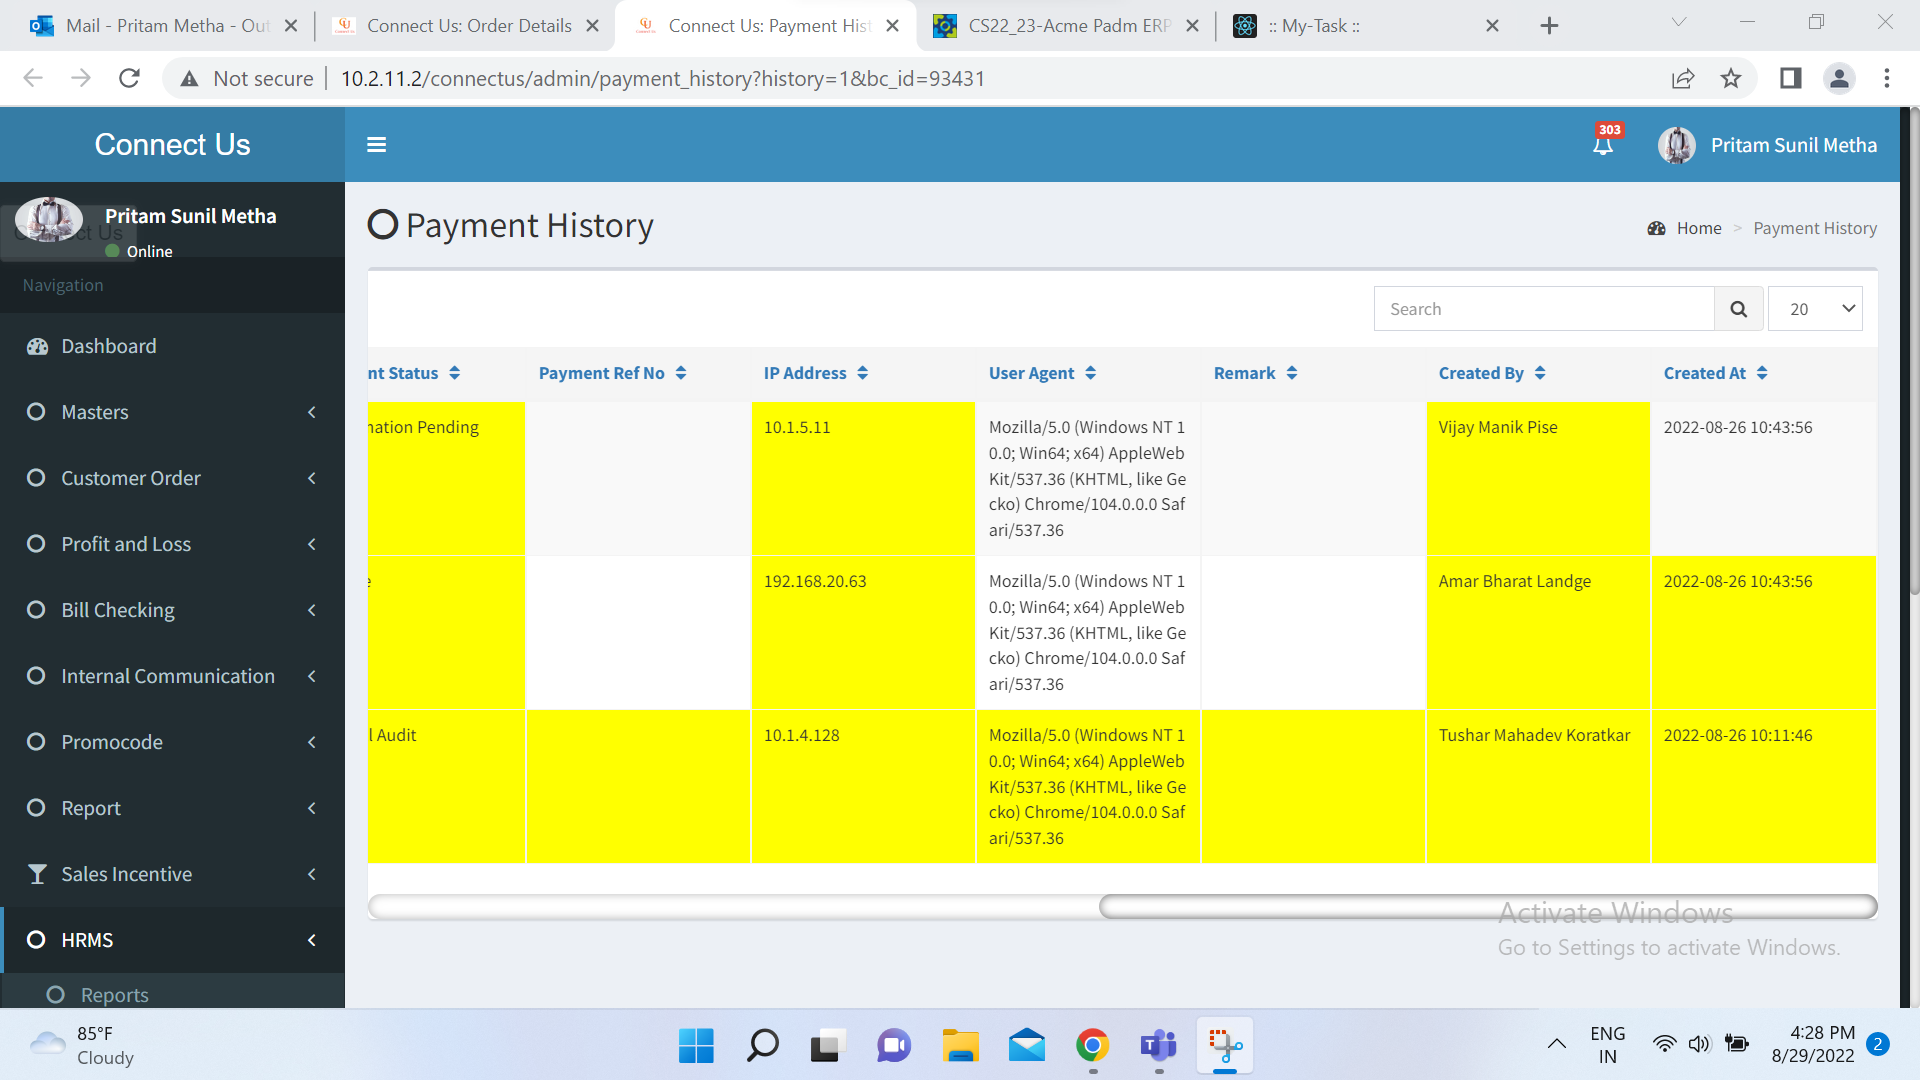
Task: Open Chrome three-dot menu
Action: pyautogui.click(x=1887, y=78)
